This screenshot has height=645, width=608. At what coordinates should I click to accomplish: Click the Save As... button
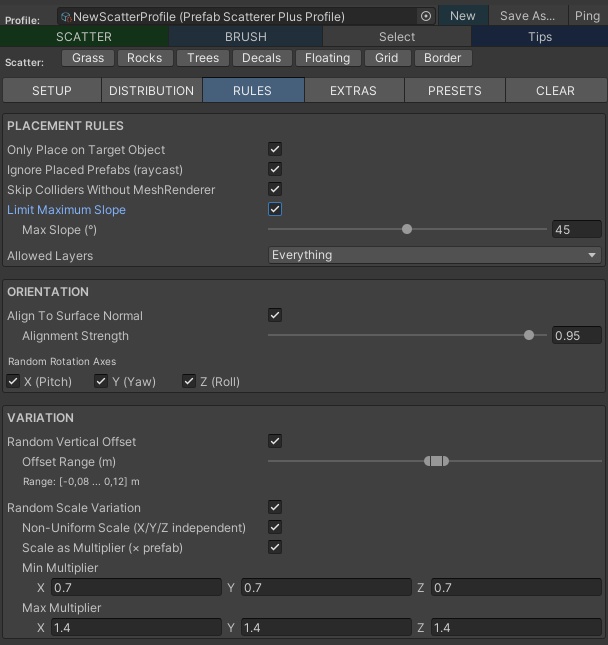point(527,16)
